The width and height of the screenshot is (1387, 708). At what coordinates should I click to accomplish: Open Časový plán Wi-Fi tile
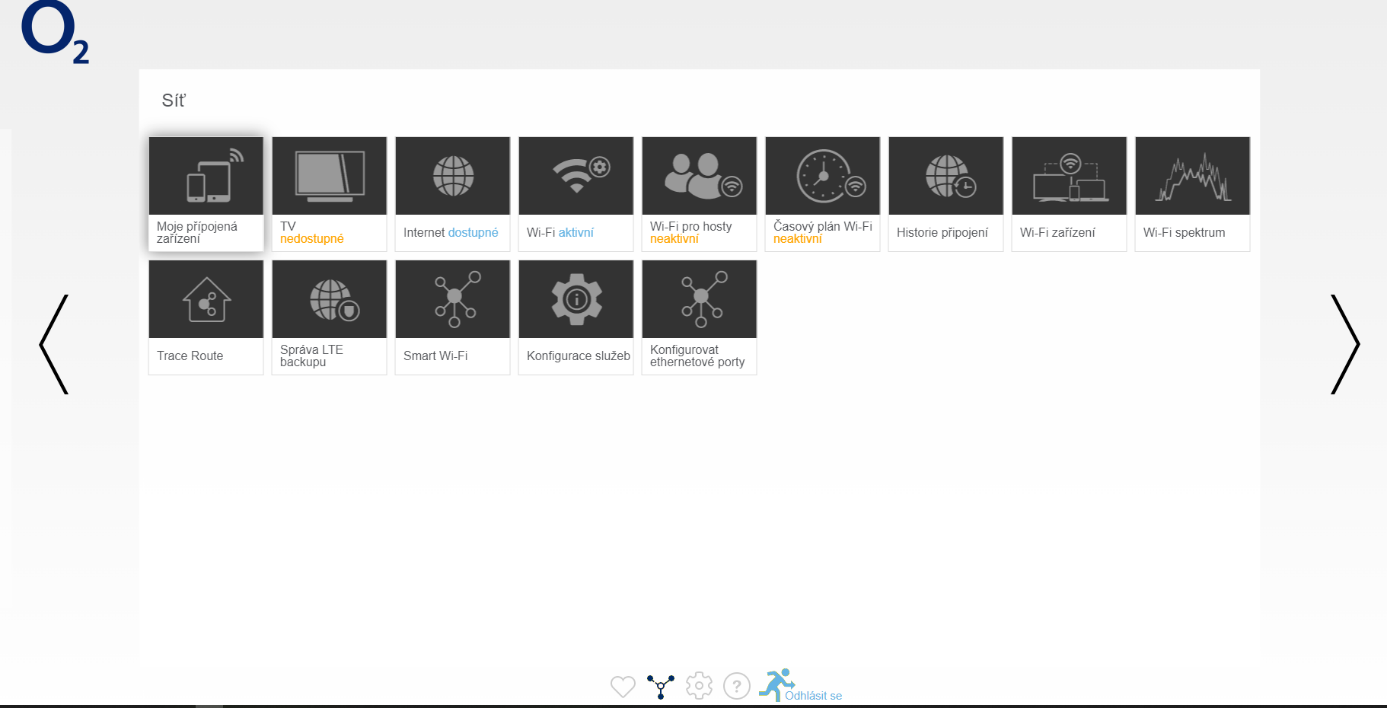(x=822, y=193)
